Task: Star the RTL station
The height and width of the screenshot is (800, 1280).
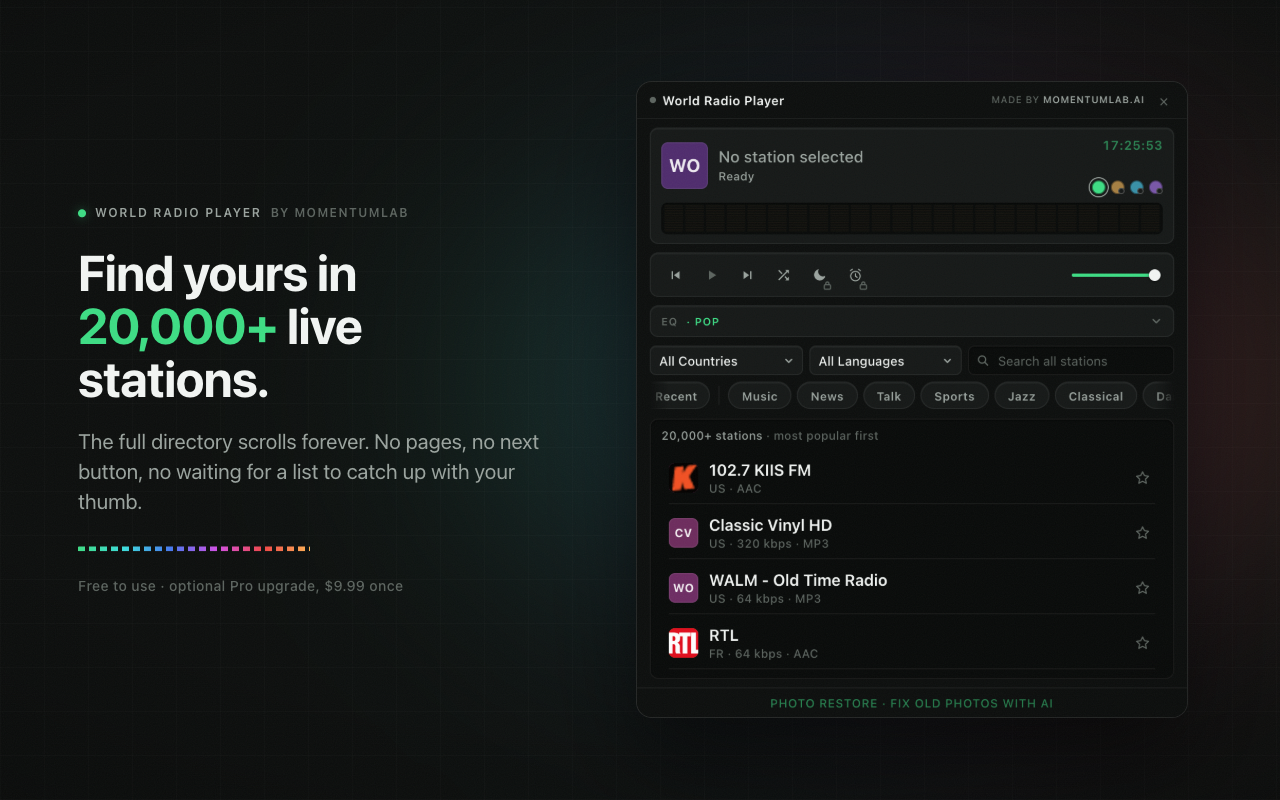Action: (1142, 643)
